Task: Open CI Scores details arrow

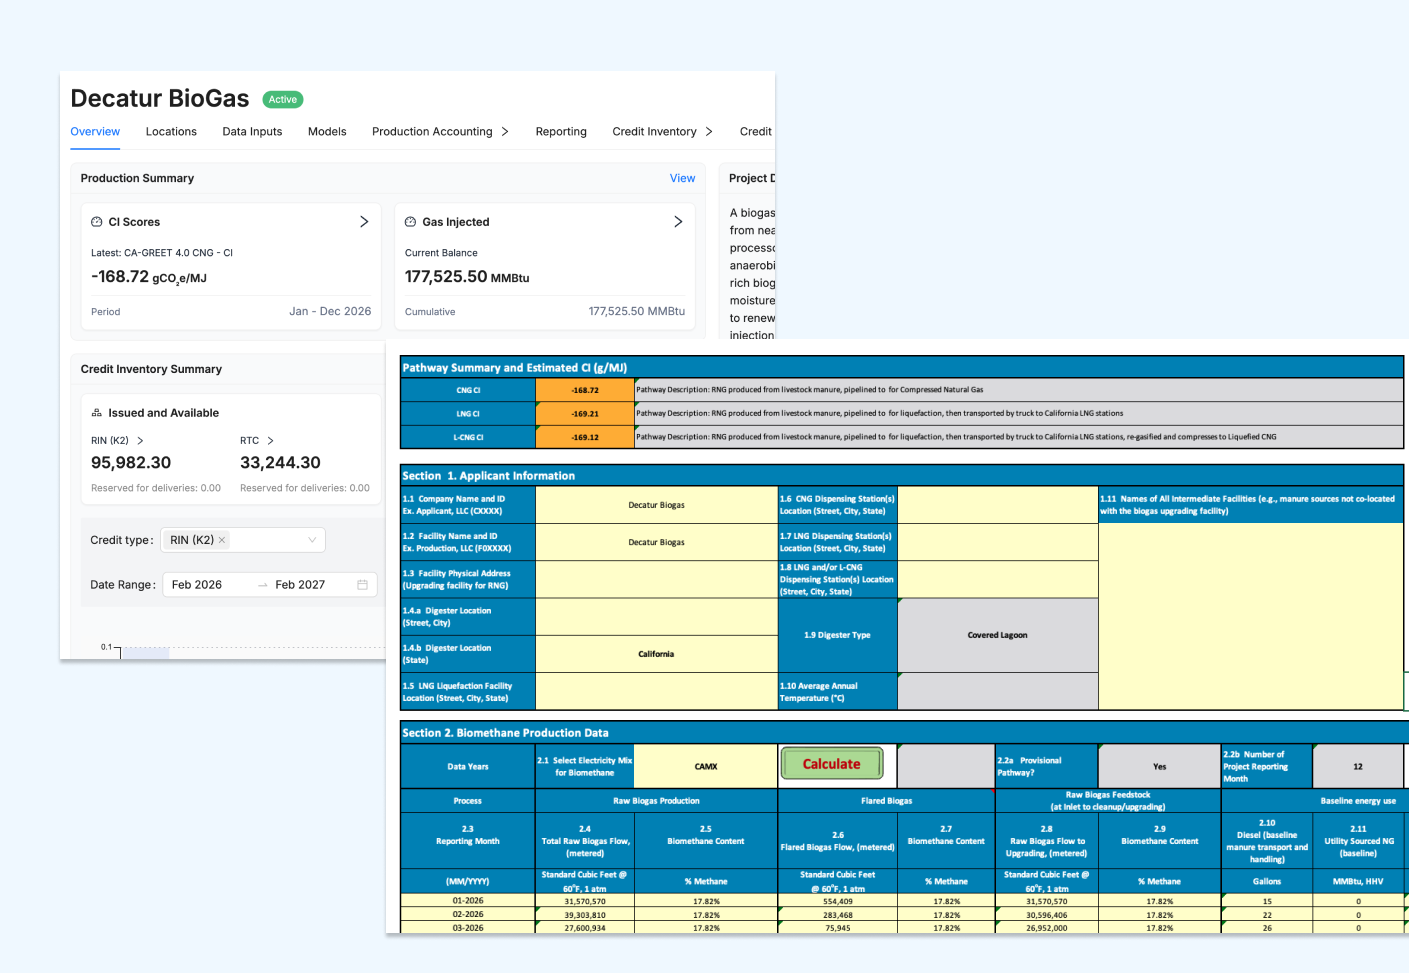Action: click(x=364, y=221)
